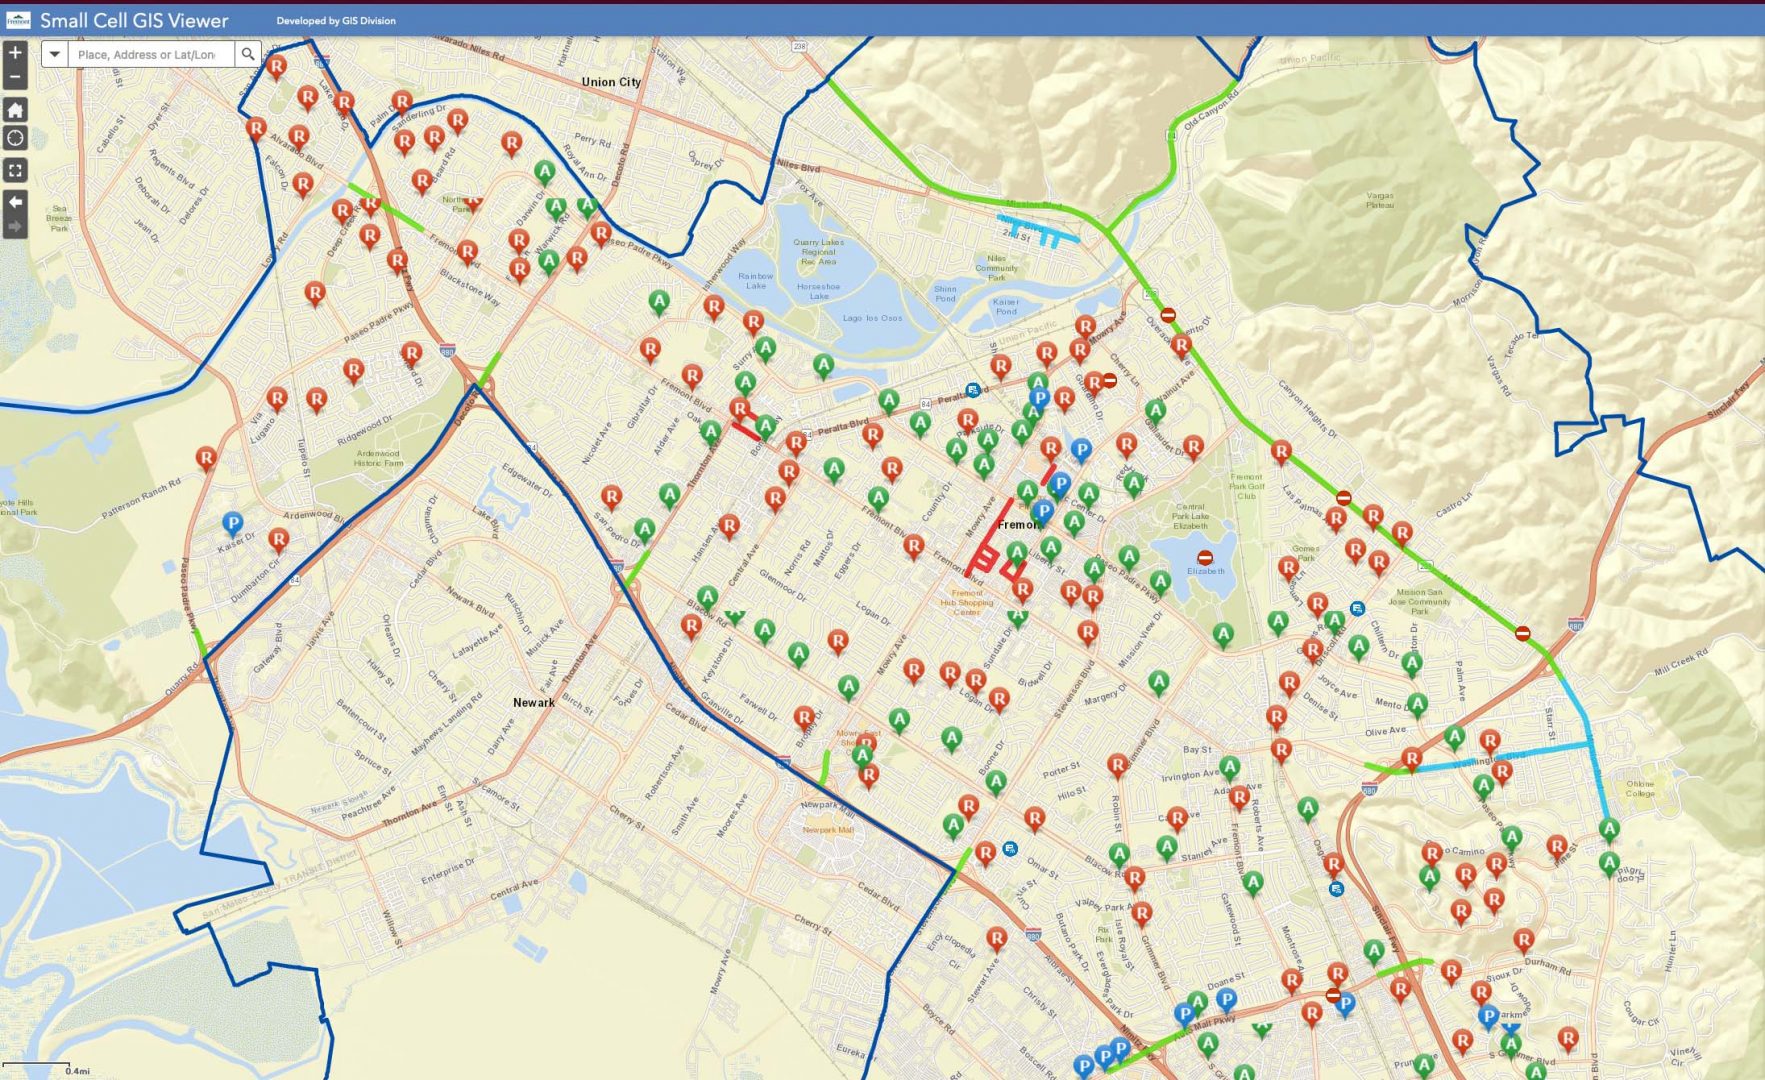The height and width of the screenshot is (1080, 1765).
Task: Click the no-entry marker beside I-680 shield
Action: (1522, 633)
